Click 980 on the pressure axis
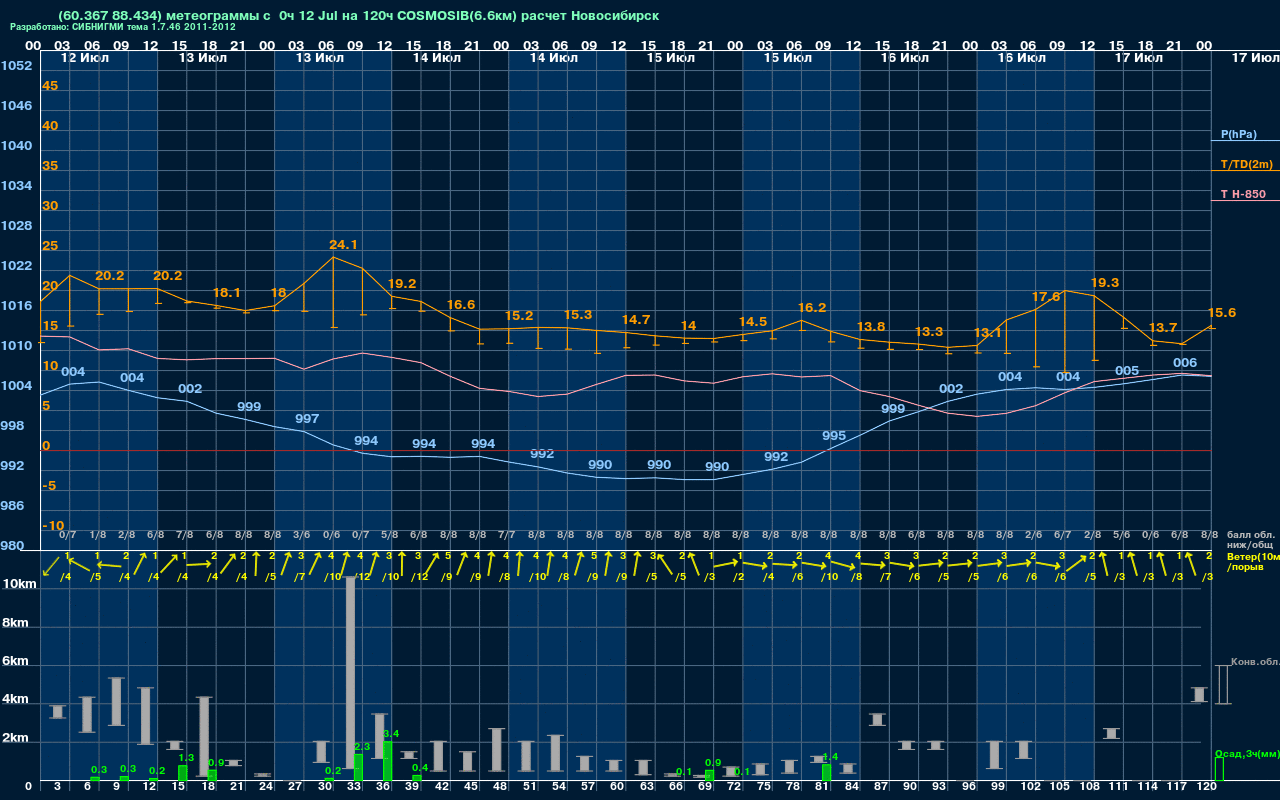 [12, 546]
